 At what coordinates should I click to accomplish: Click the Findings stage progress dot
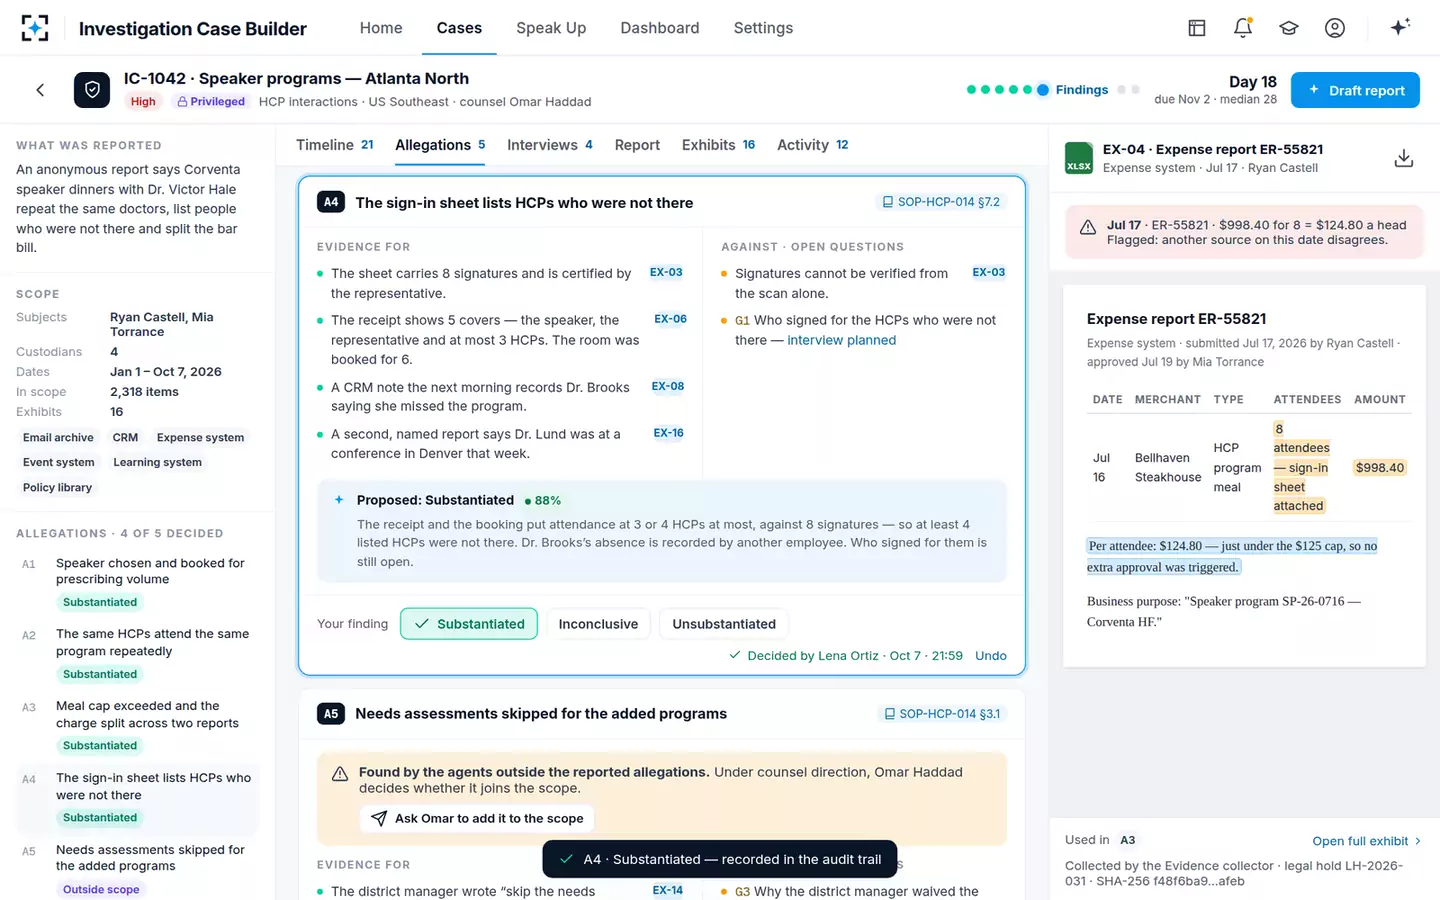click(x=1043, y=90)
